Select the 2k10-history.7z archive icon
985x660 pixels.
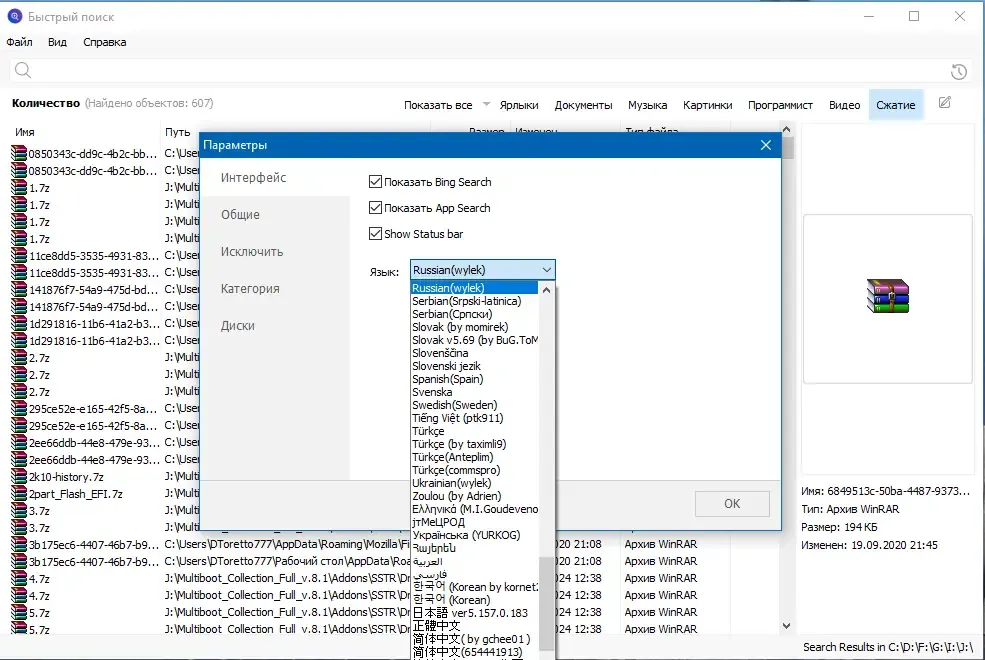point(19,477)
